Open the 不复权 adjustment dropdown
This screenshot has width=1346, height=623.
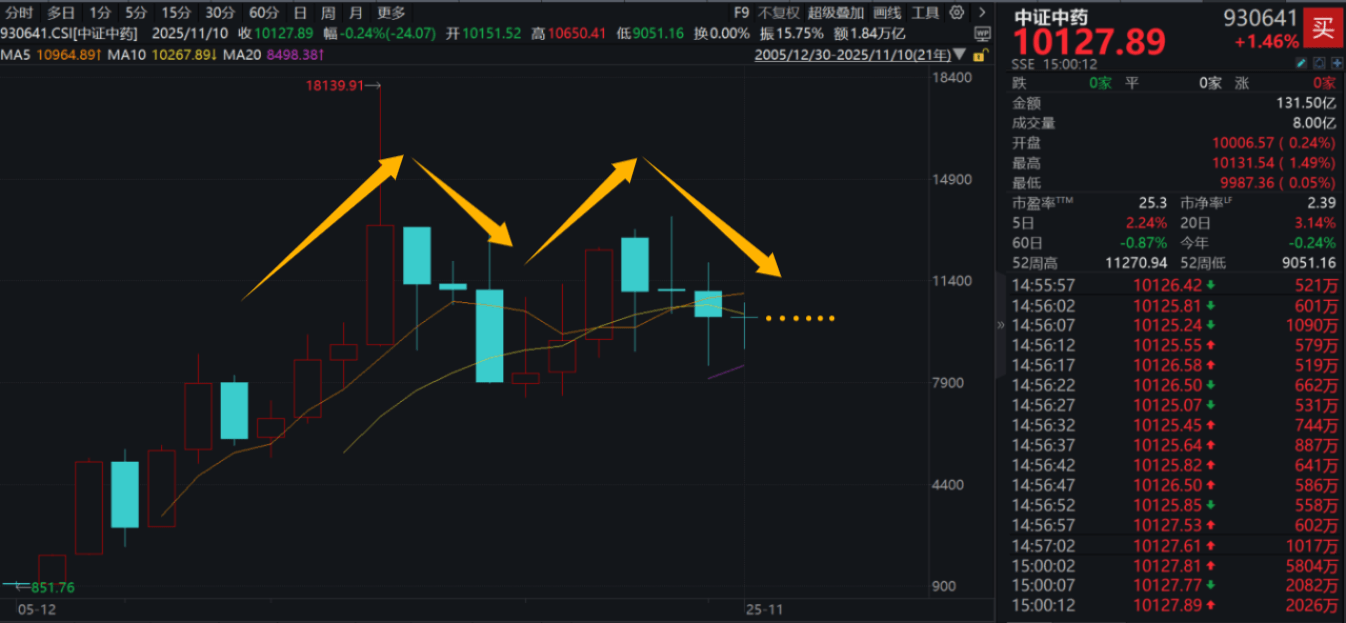click(779, 13)
